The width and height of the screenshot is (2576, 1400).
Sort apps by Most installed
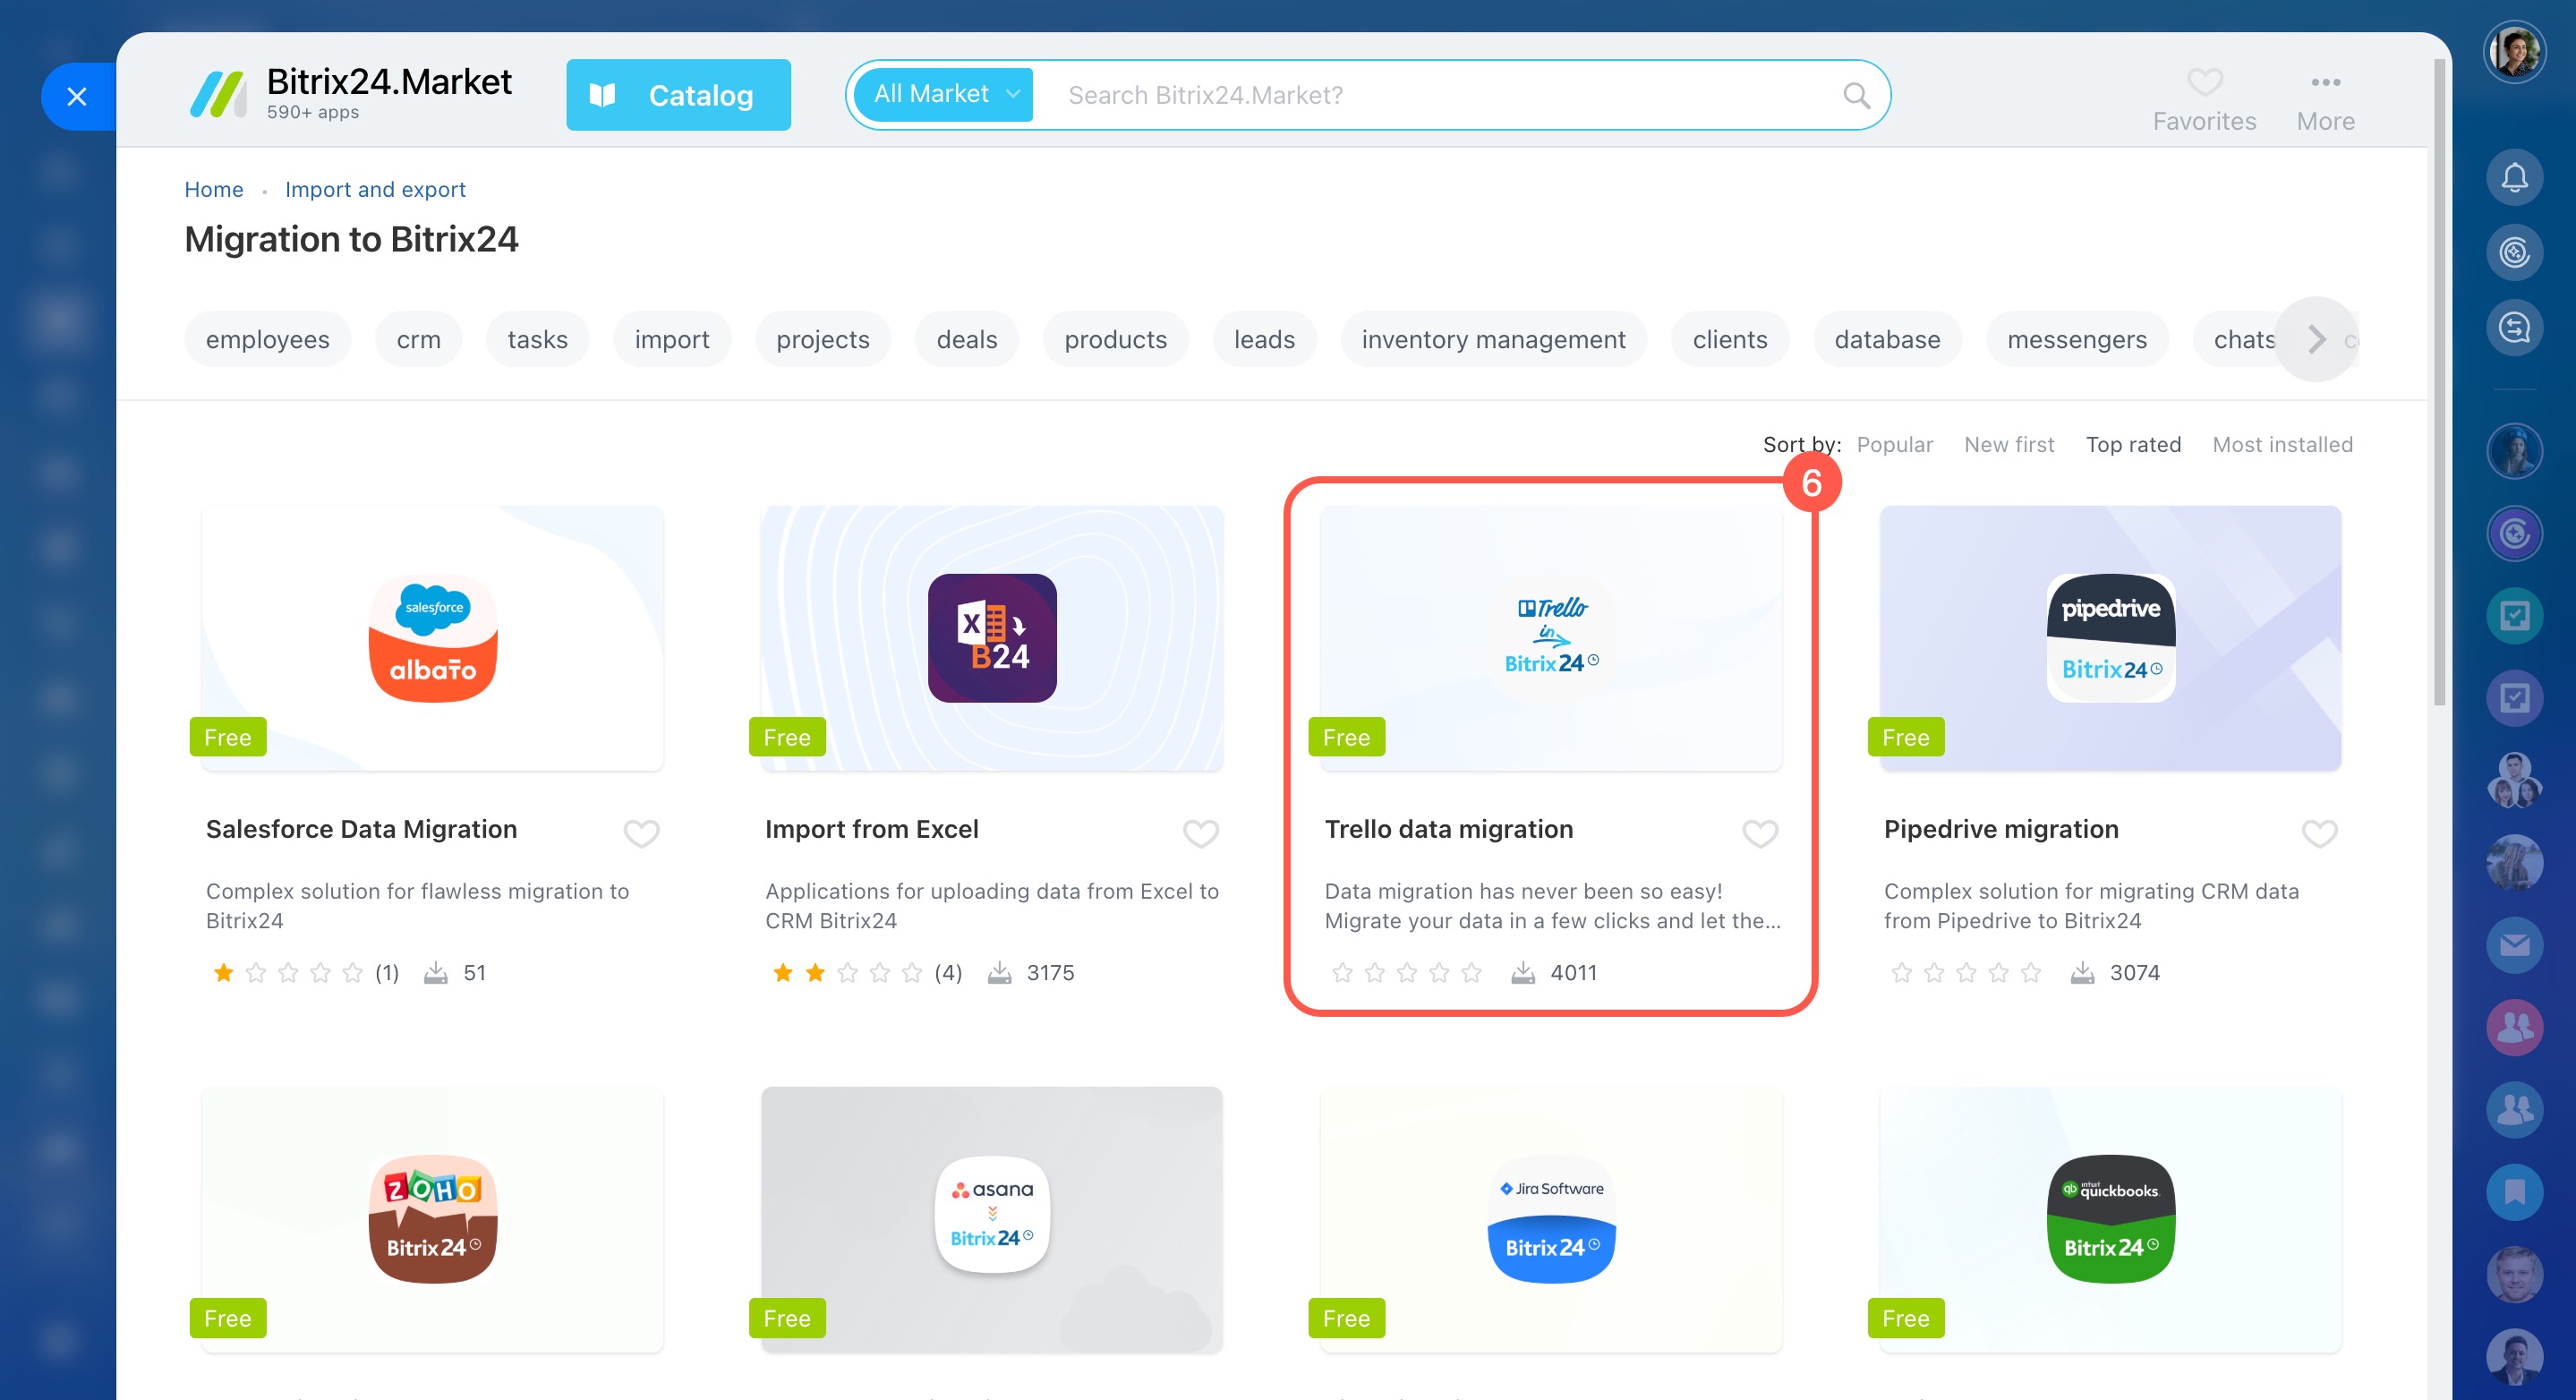pos(2282,444)
